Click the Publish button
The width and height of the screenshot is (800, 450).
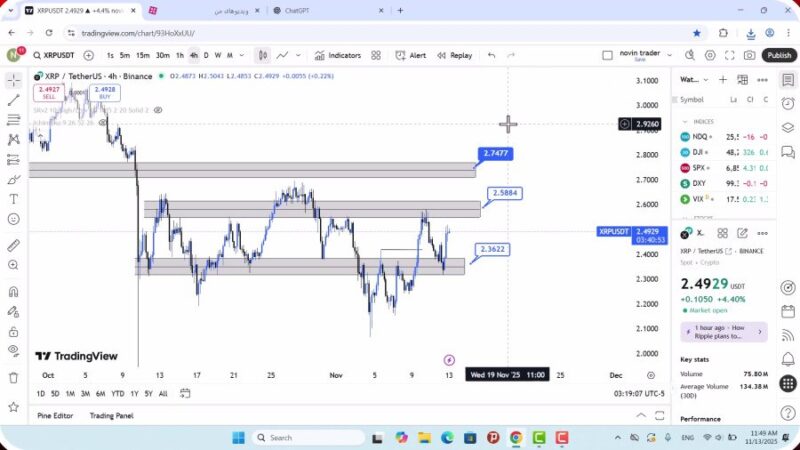pyautogui.click(x=779, y=56)
